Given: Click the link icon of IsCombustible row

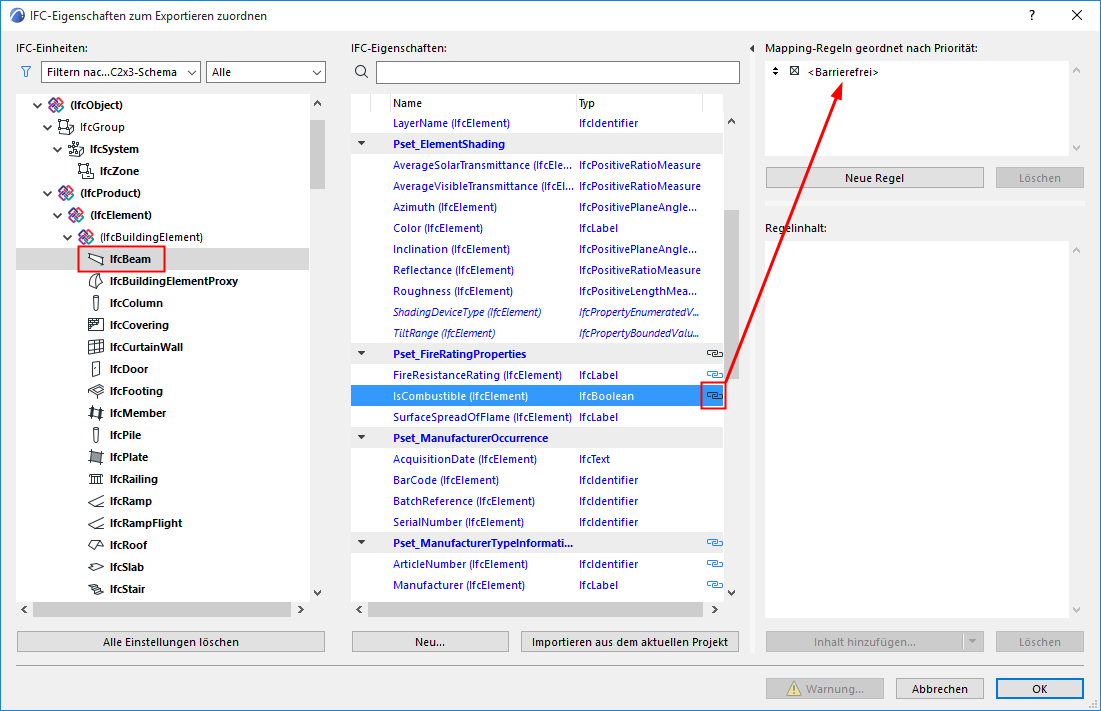Looking at the screenshot, I should point(714,396).
